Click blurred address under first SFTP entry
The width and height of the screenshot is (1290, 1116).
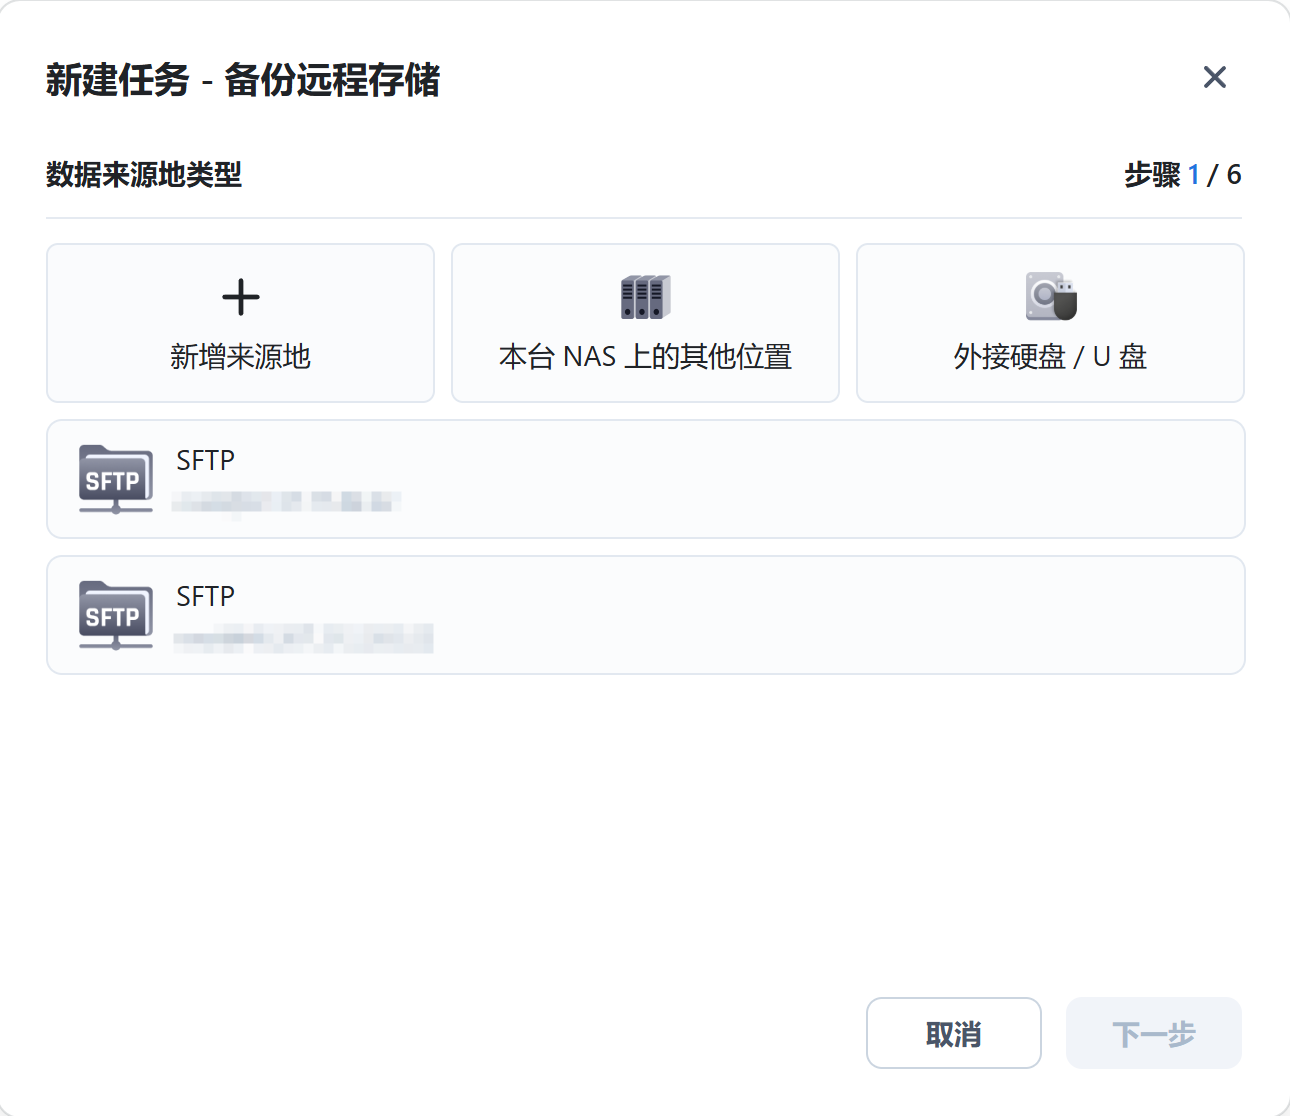(x=286, y=501)
